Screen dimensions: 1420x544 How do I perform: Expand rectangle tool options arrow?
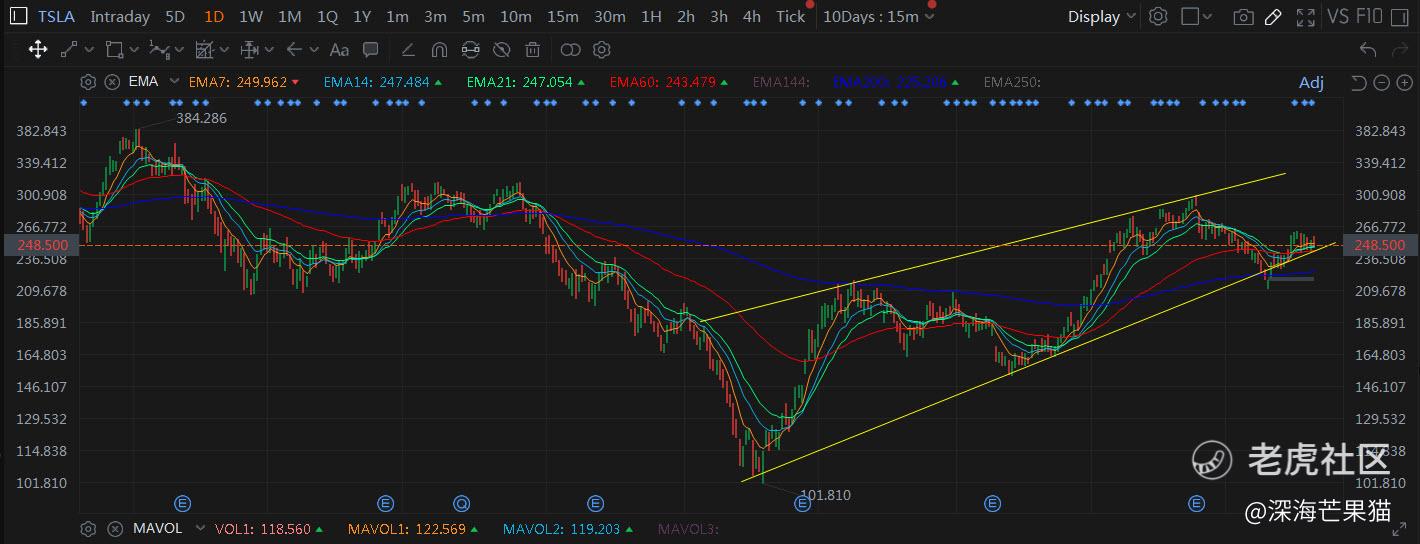coord(135,49)
